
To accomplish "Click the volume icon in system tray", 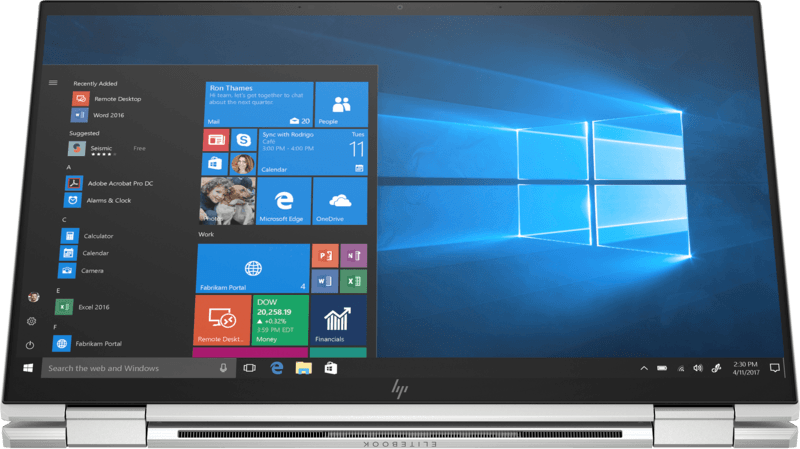I will (x=698, y=368).
